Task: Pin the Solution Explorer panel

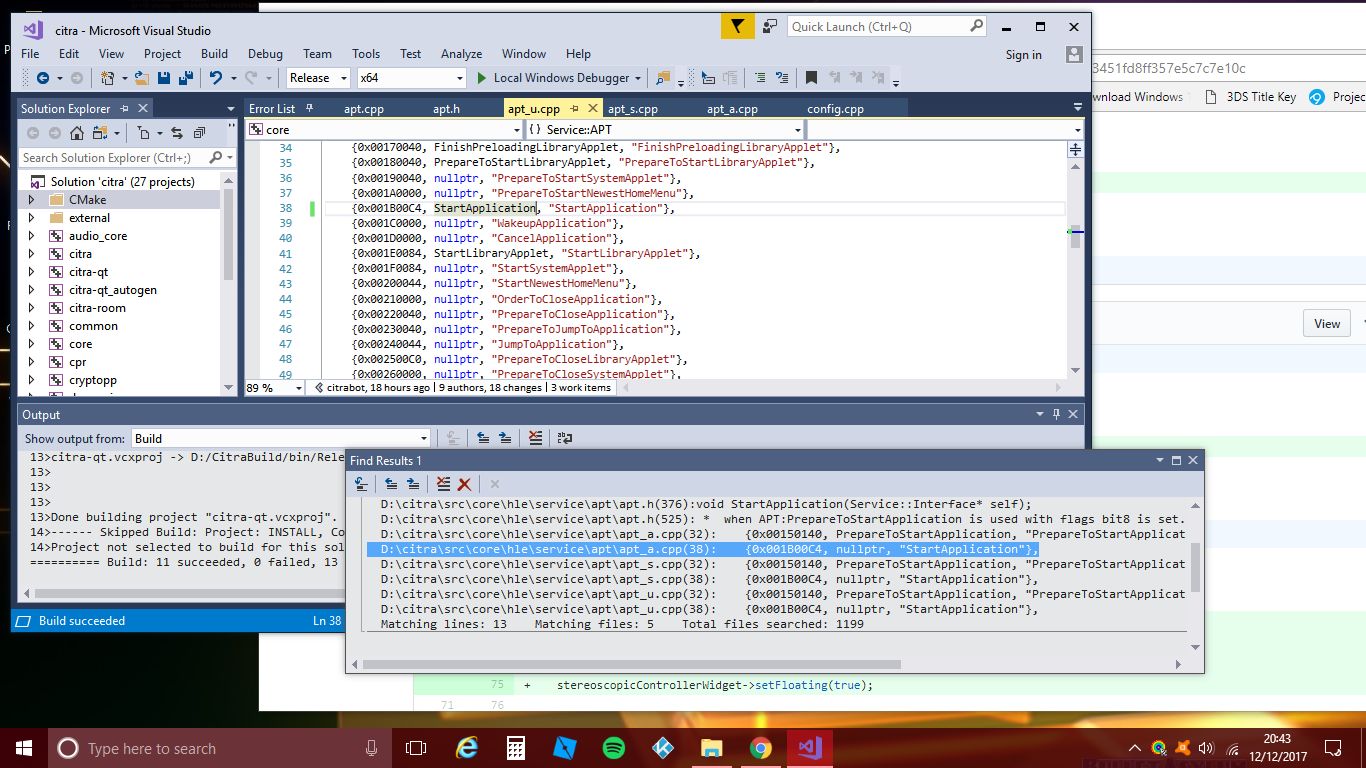Action: click(x=125, y=108)
